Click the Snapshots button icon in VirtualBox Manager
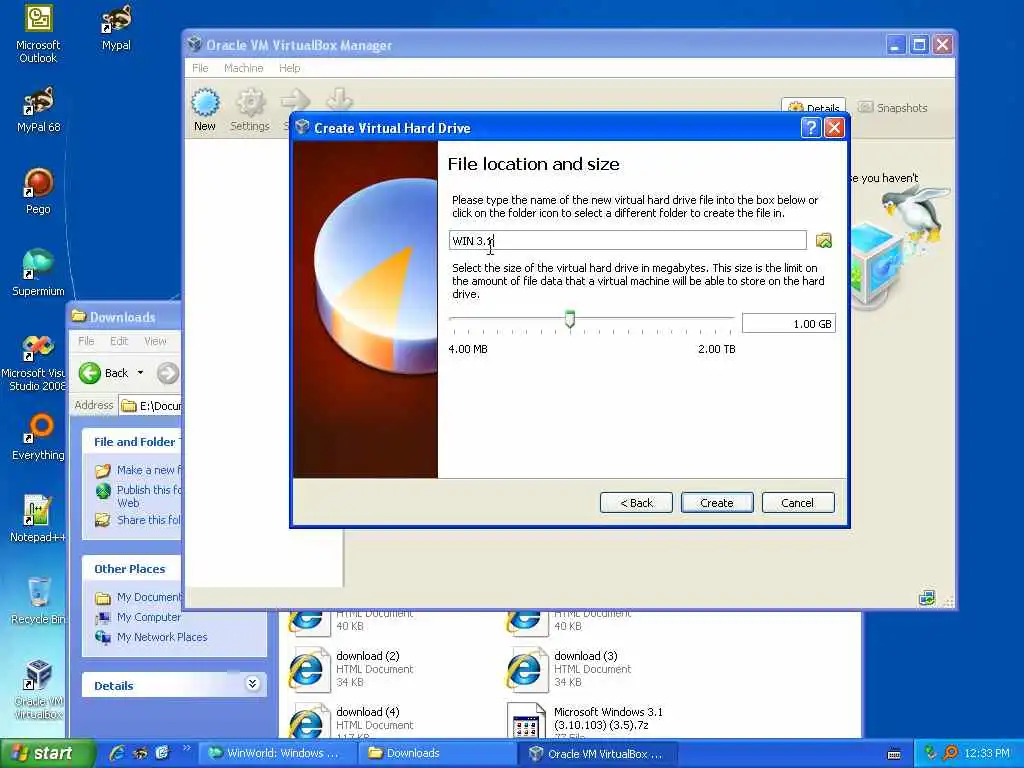 point(865,107)
